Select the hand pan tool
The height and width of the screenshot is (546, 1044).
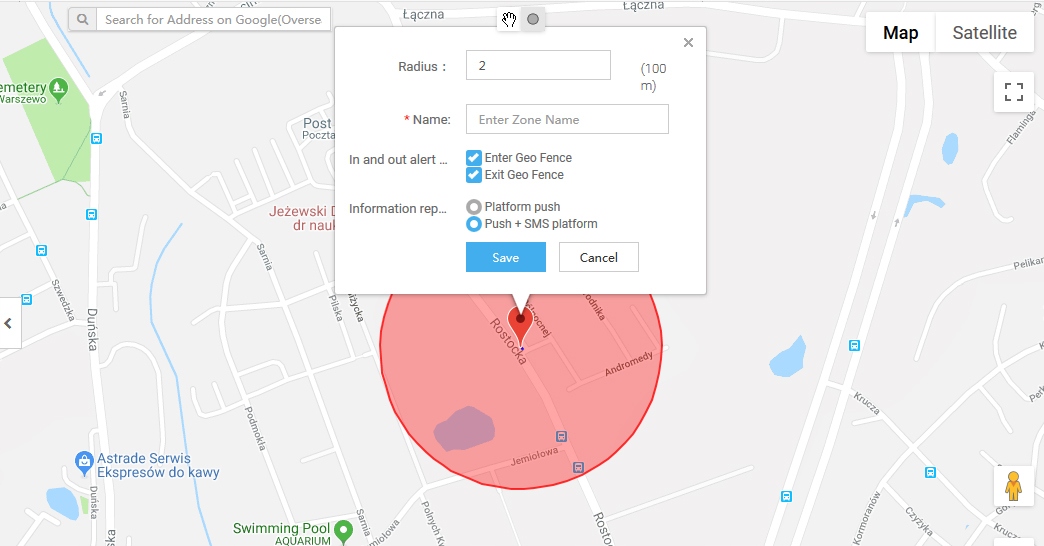click(x=510, y=19)
